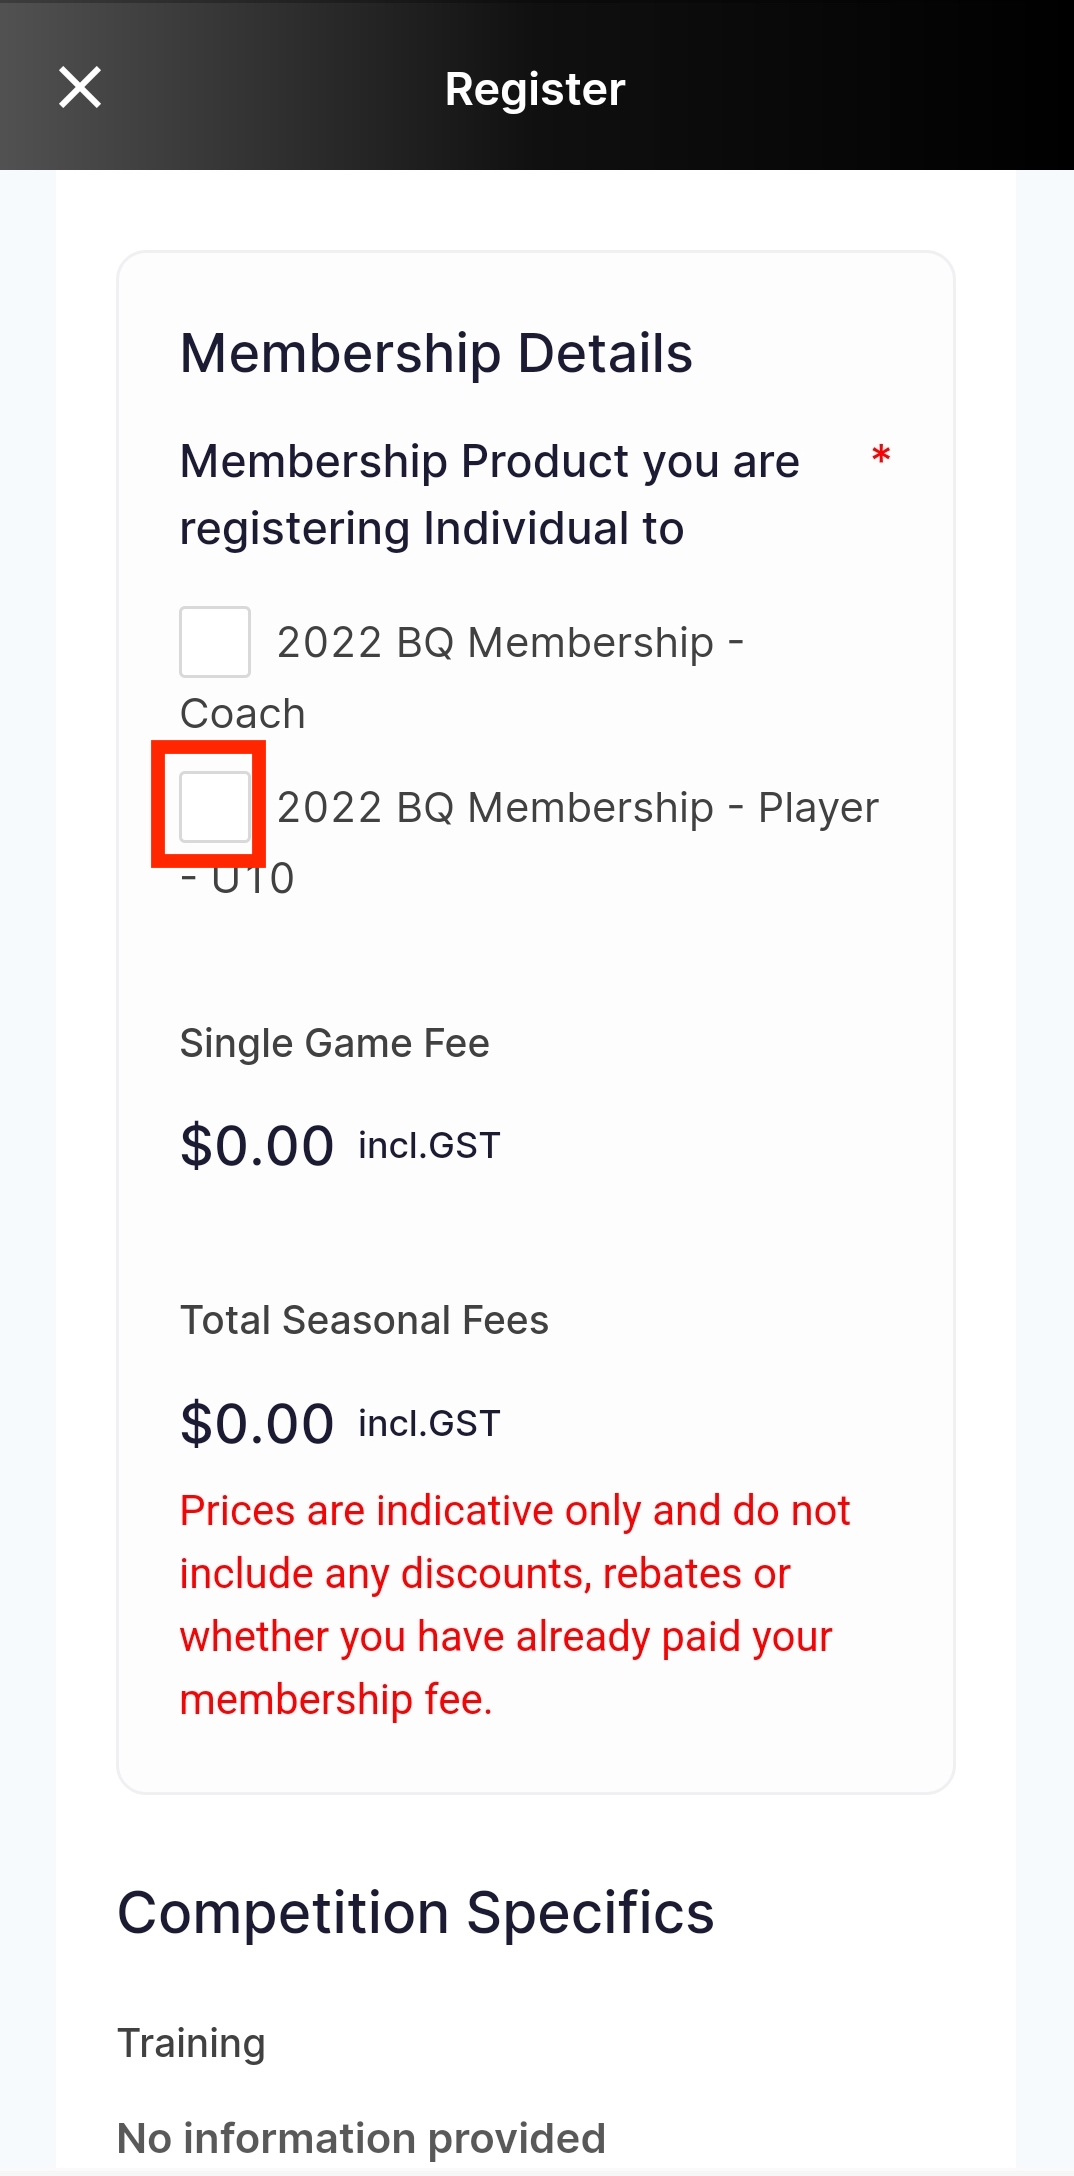Tick the 2022 BQ Membership Coach checkbox
1074x2176 pixels.
pos(215,642)
